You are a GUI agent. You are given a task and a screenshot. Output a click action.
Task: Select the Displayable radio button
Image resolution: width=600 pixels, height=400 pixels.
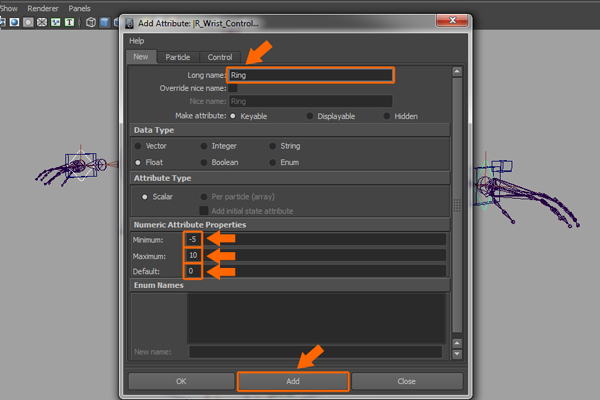click(x=310, y=116)
